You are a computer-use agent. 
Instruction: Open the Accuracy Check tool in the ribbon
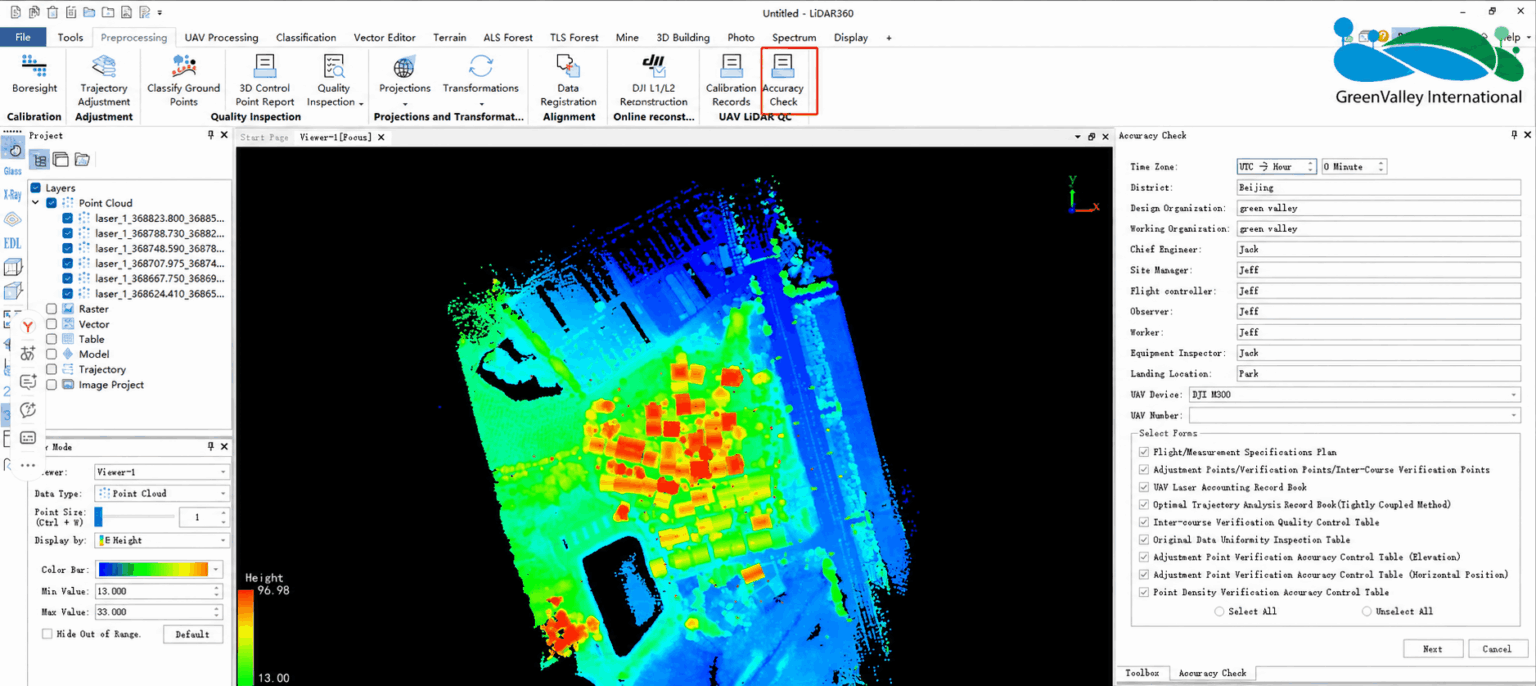[783, 81]
